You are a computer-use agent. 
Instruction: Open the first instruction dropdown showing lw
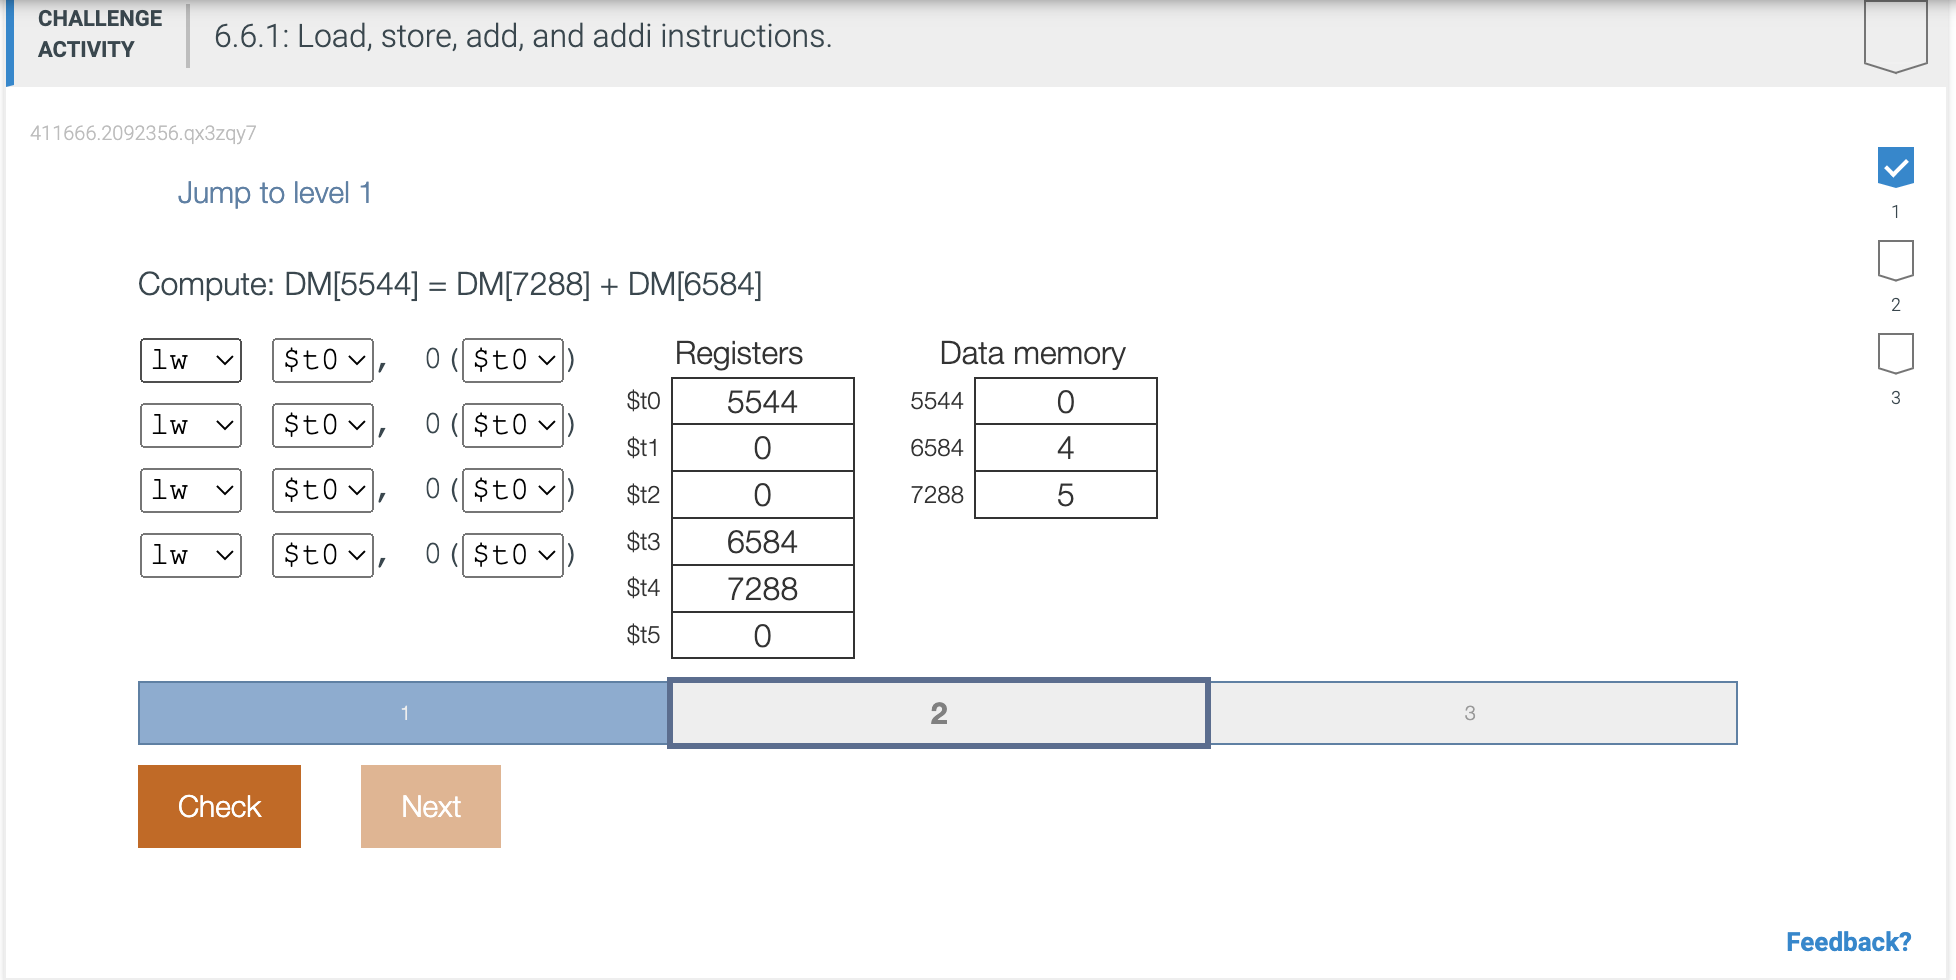coord(190,359)
